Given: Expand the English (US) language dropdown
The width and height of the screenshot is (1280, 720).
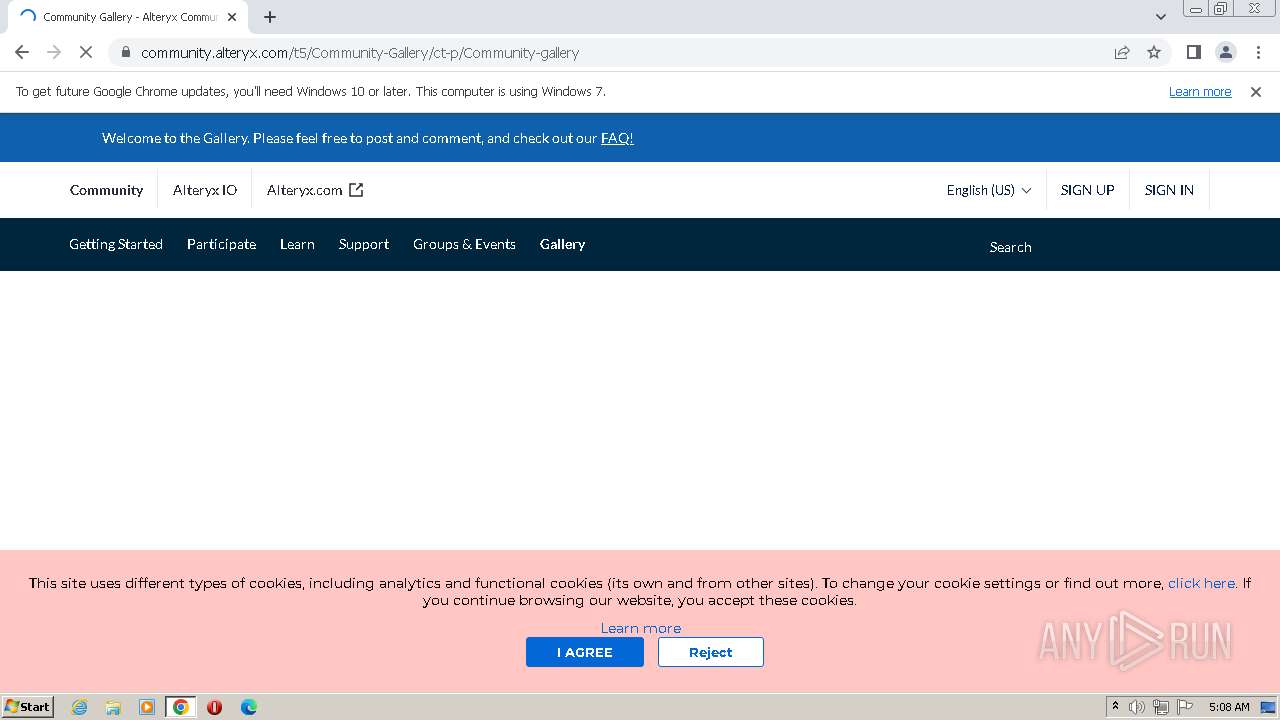Looking at the screenshot, I should 988,190.
